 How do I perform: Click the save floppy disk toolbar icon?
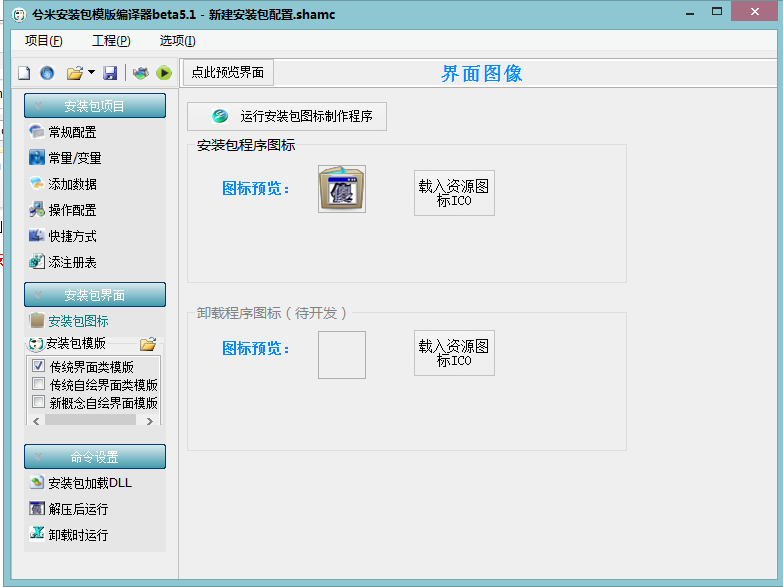(x=110, y=73)
